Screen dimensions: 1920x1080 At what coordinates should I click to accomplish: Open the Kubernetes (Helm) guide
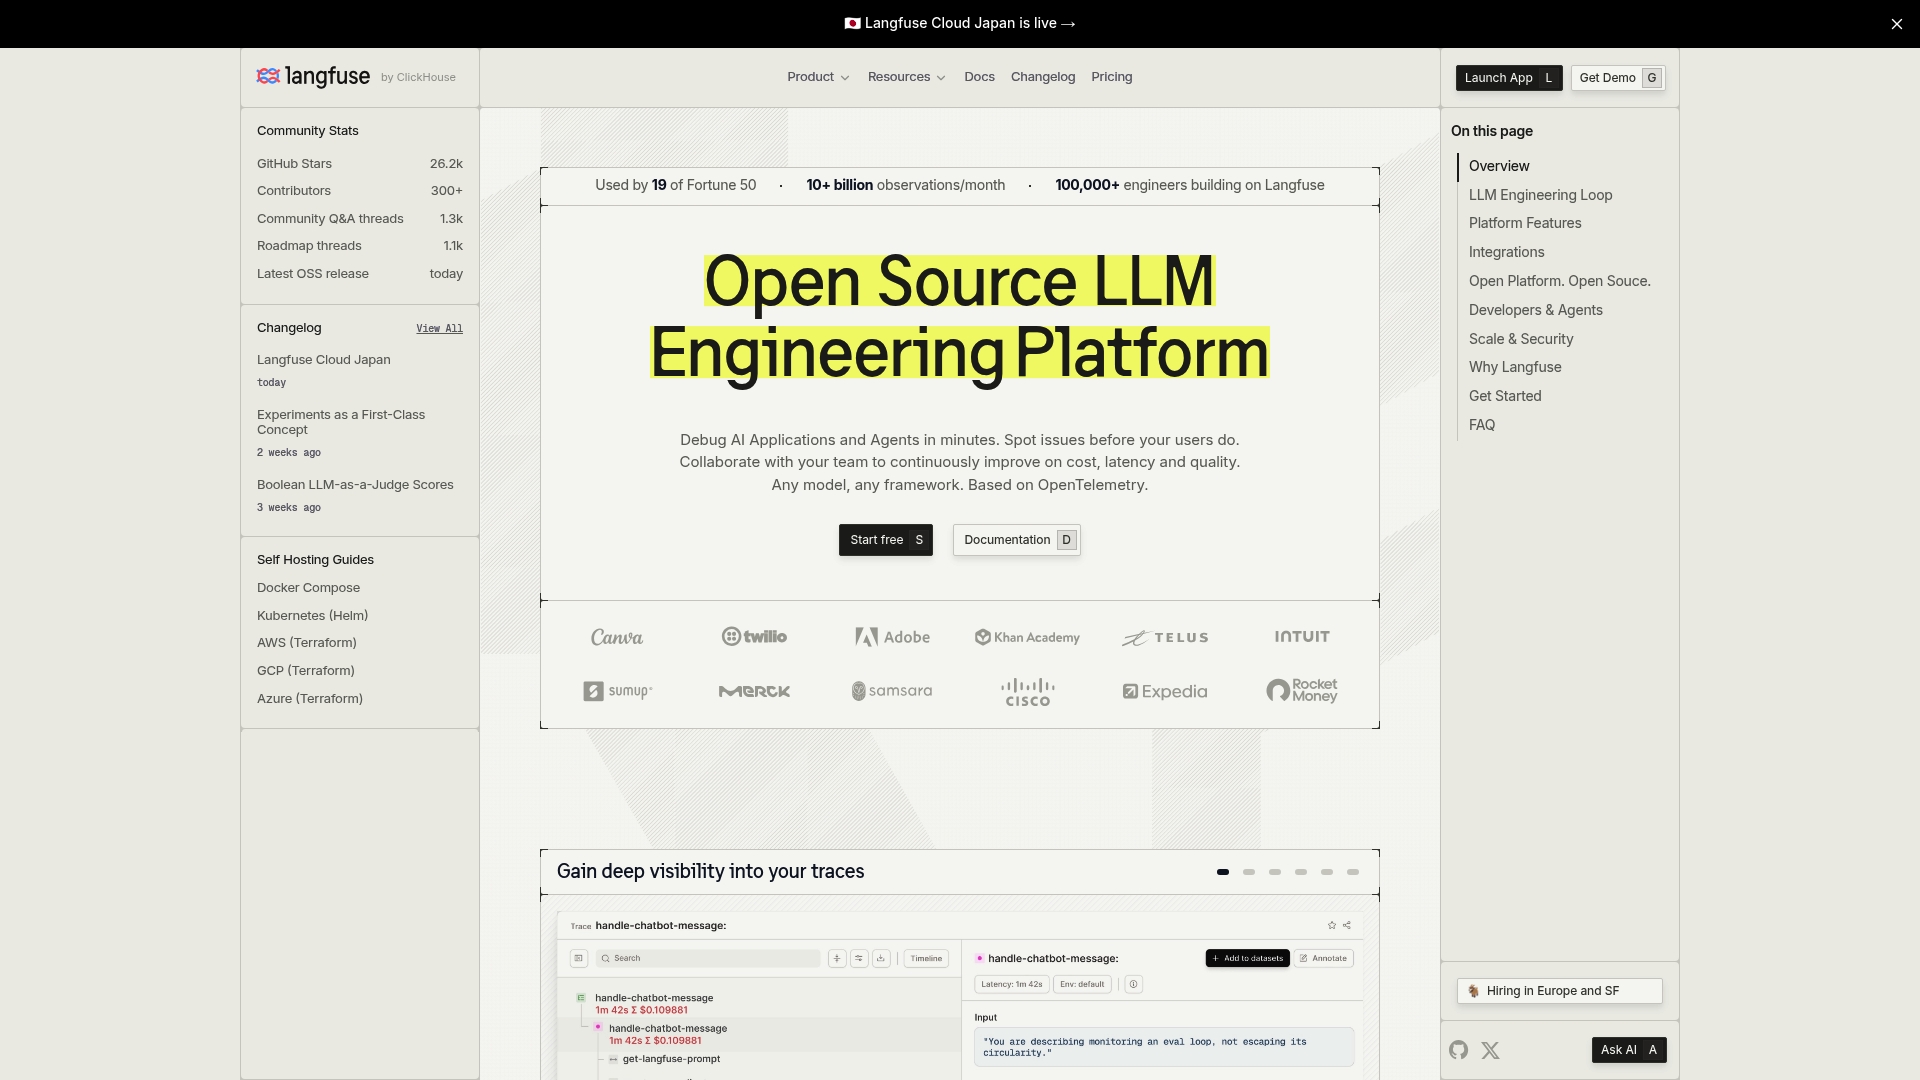[x=312, y=616]
